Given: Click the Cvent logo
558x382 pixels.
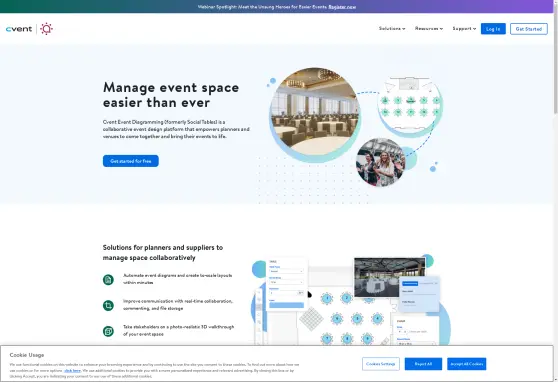Looking at the screenshot, I should click(19, 29).
